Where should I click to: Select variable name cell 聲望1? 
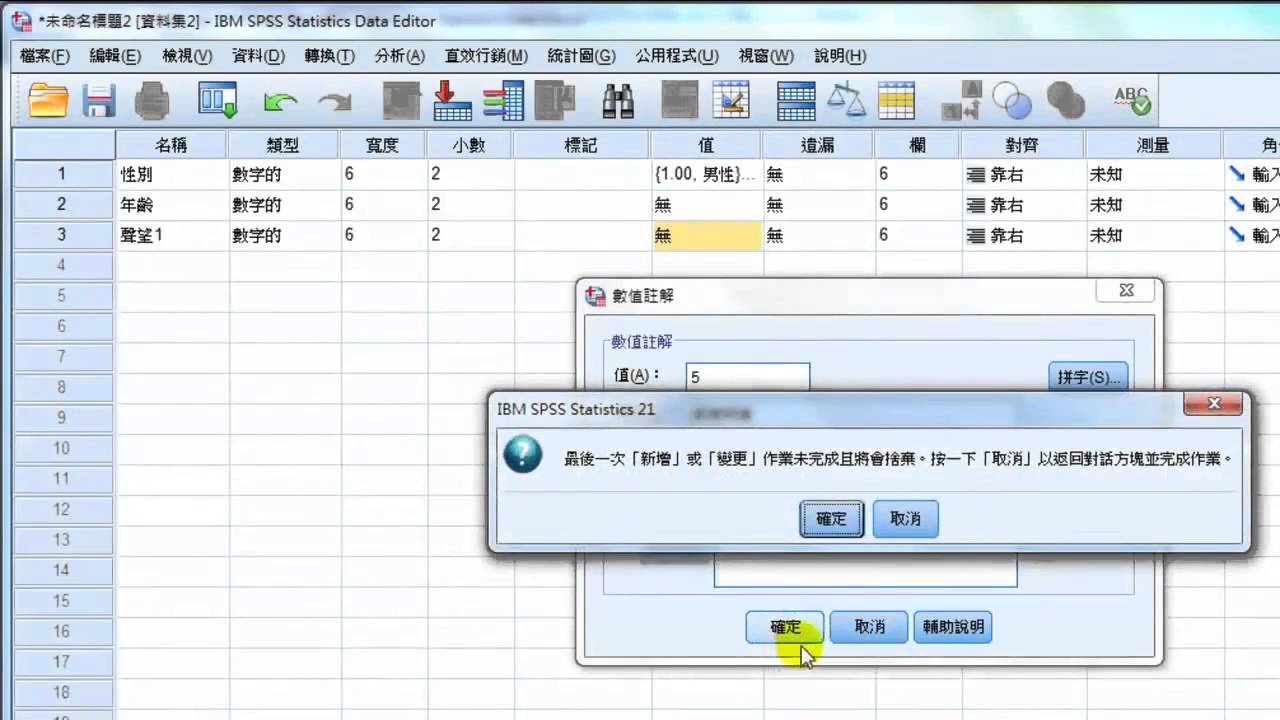tap(172, 236)
